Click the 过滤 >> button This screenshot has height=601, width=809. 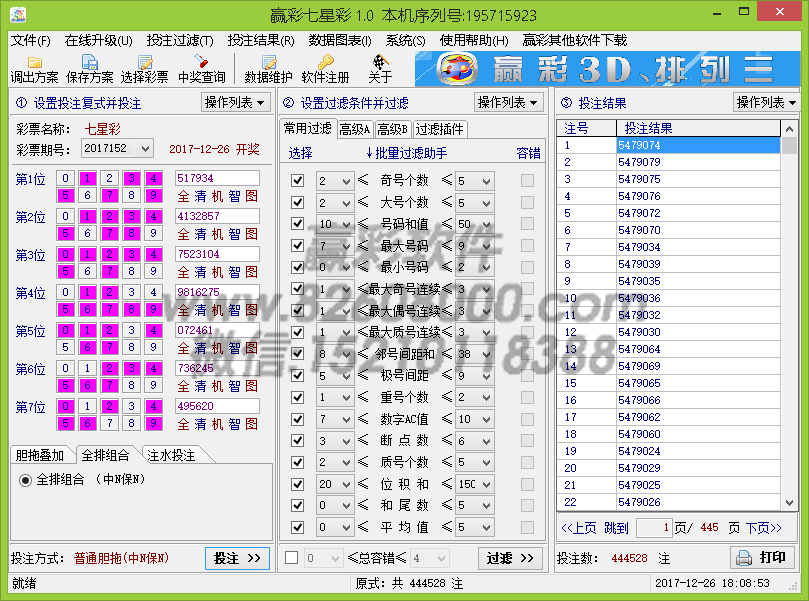point(510,558)
